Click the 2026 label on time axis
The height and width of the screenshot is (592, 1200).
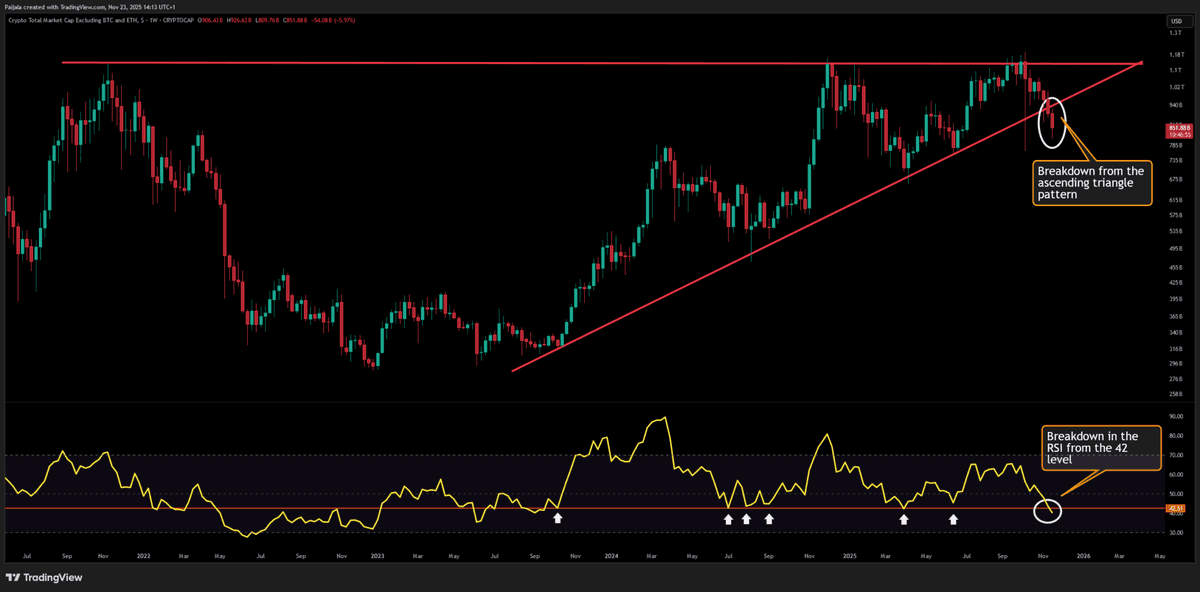1082,555
